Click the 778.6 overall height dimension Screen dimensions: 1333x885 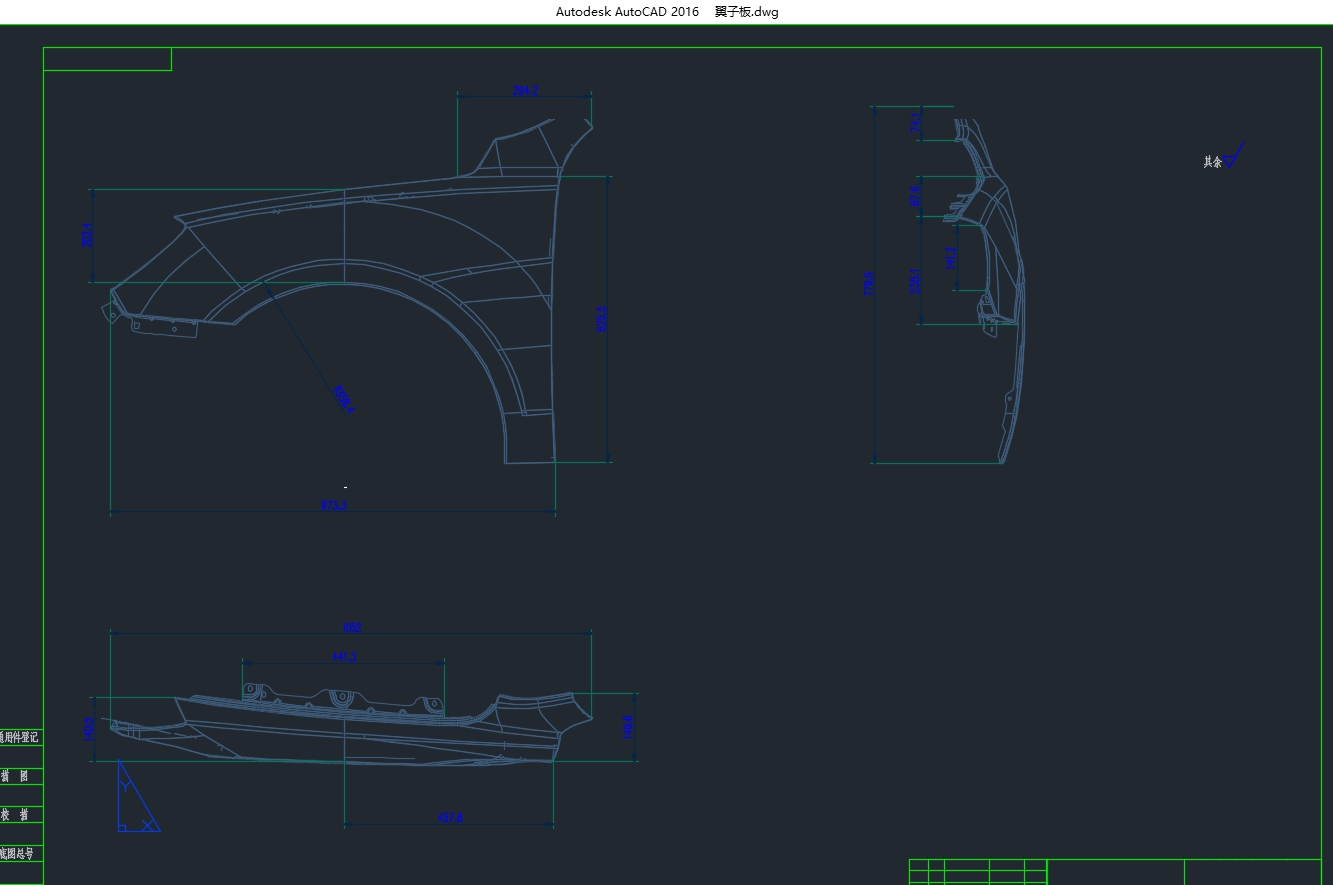pyautogui.click(x=869, y=284)
